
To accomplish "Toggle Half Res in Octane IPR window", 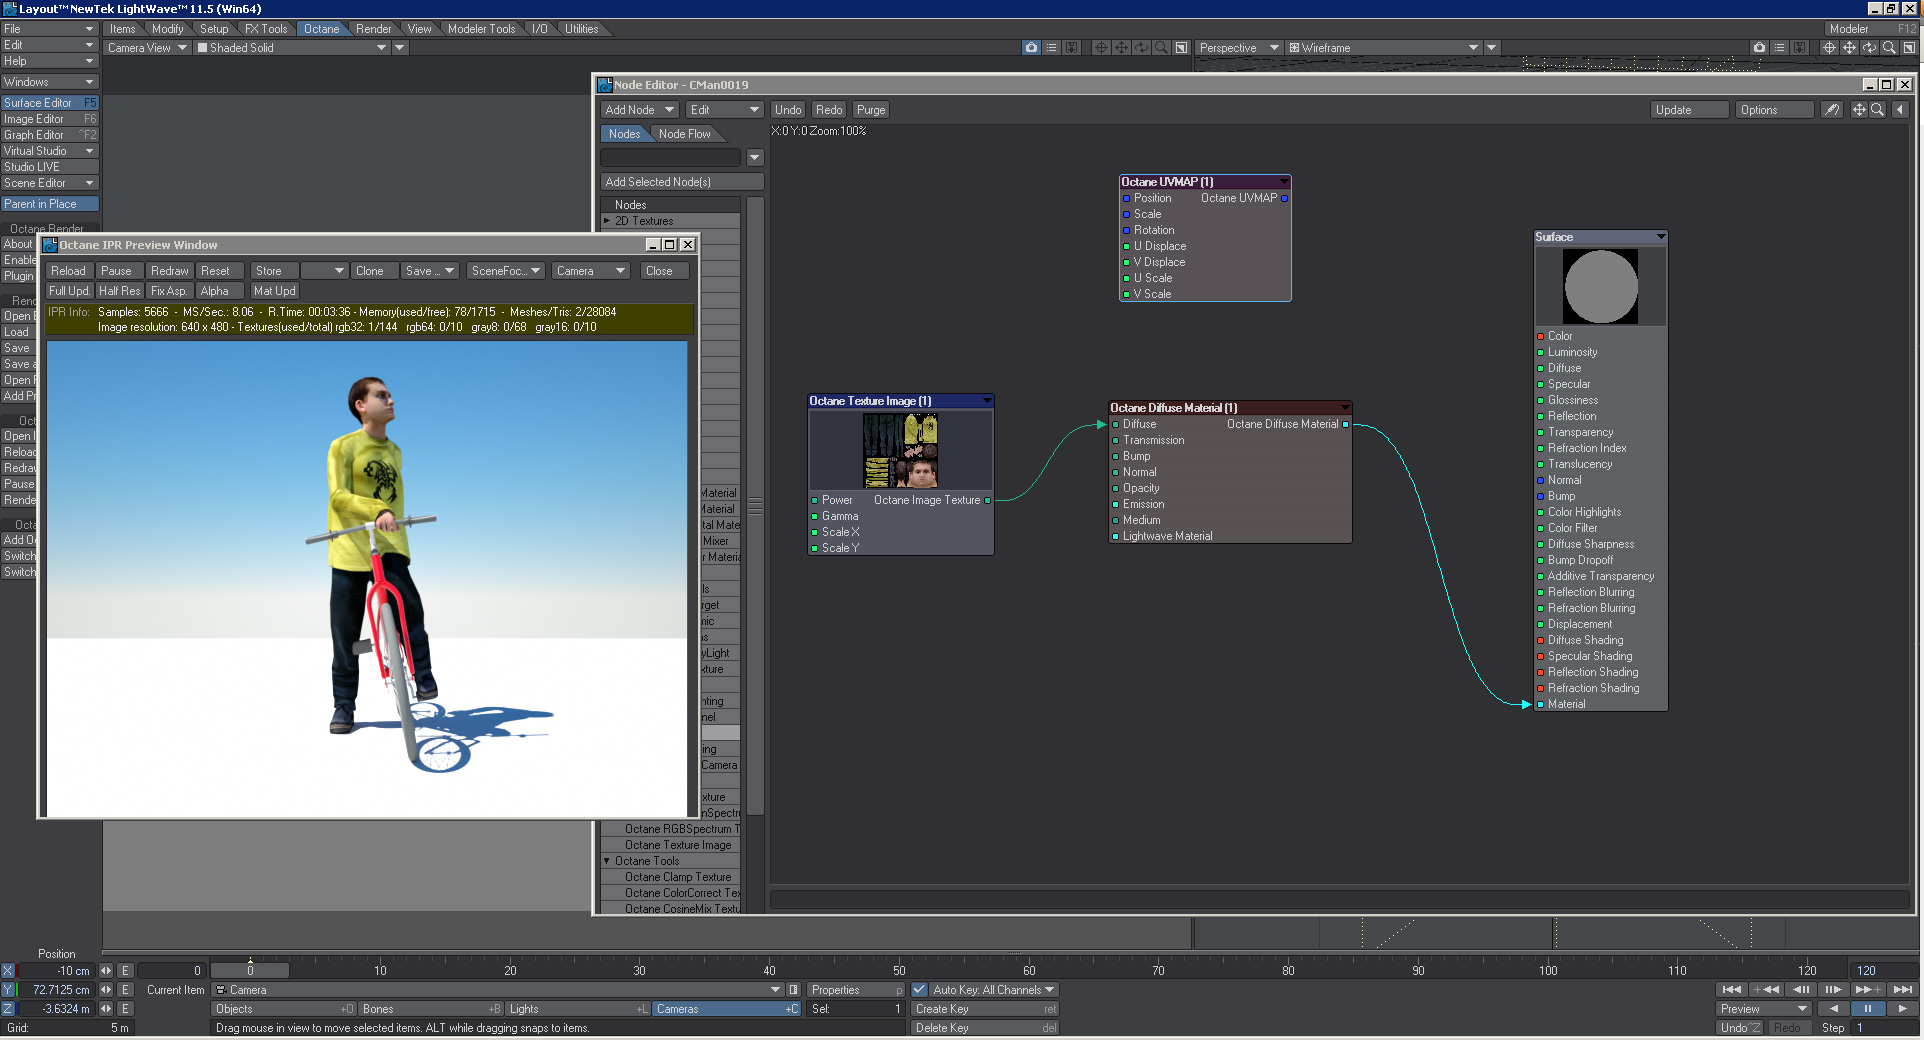I will point(119,291).
